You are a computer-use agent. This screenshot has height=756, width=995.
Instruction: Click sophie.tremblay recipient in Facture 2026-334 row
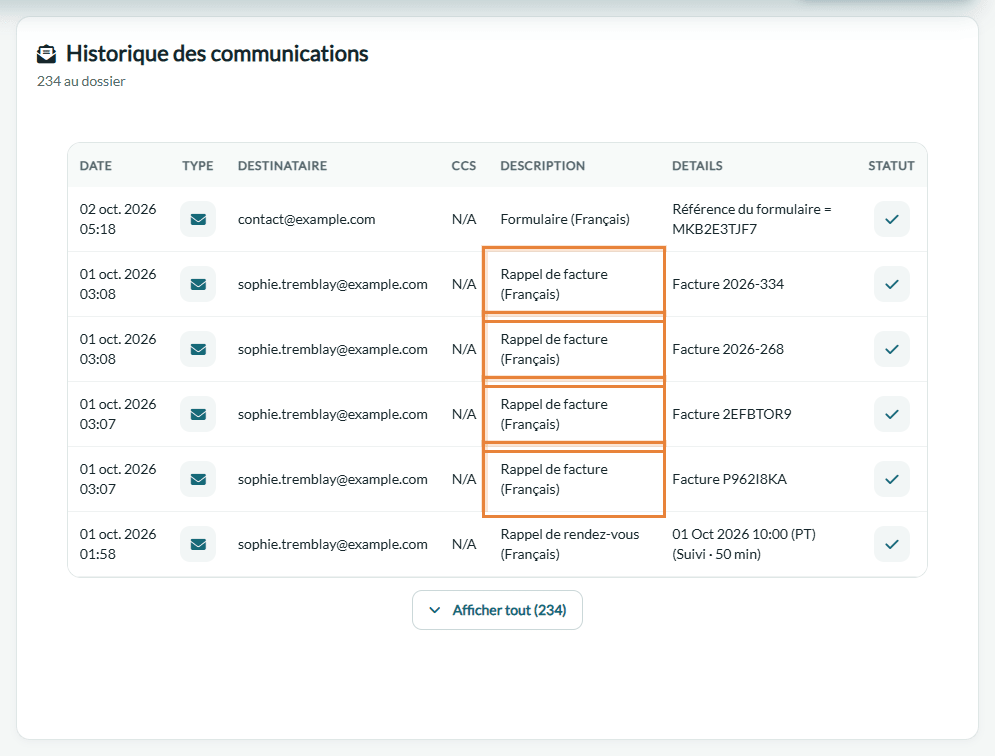[x=333, y=284]
